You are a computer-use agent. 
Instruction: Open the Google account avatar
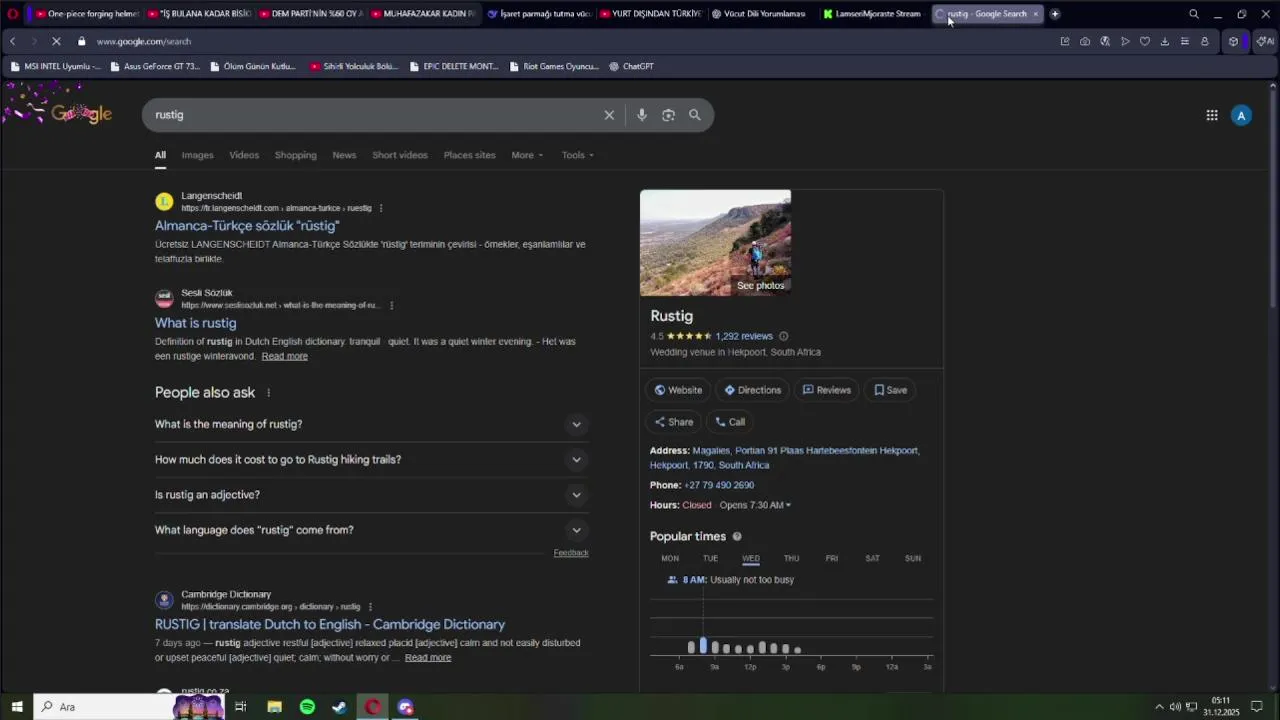[x=1241, y=115]
